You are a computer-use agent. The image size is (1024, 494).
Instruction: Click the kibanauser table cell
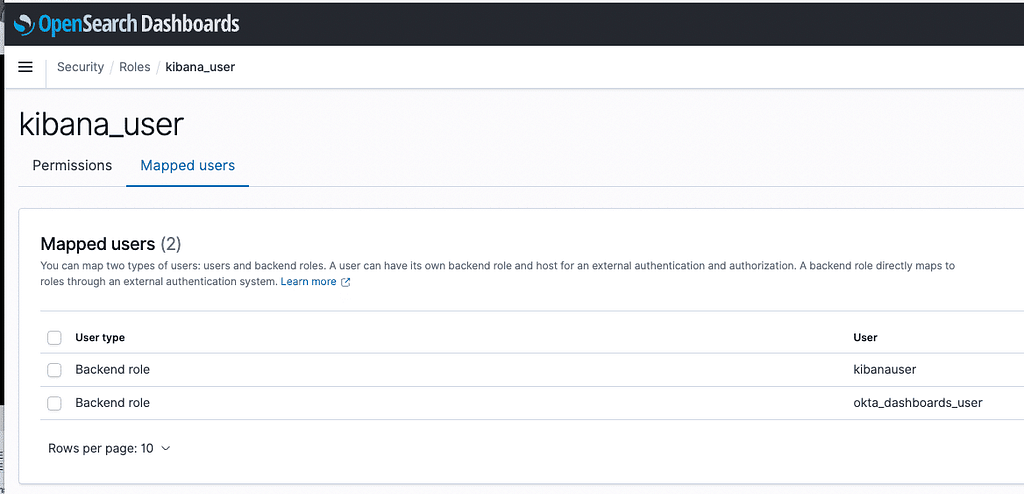coord(885,370)
